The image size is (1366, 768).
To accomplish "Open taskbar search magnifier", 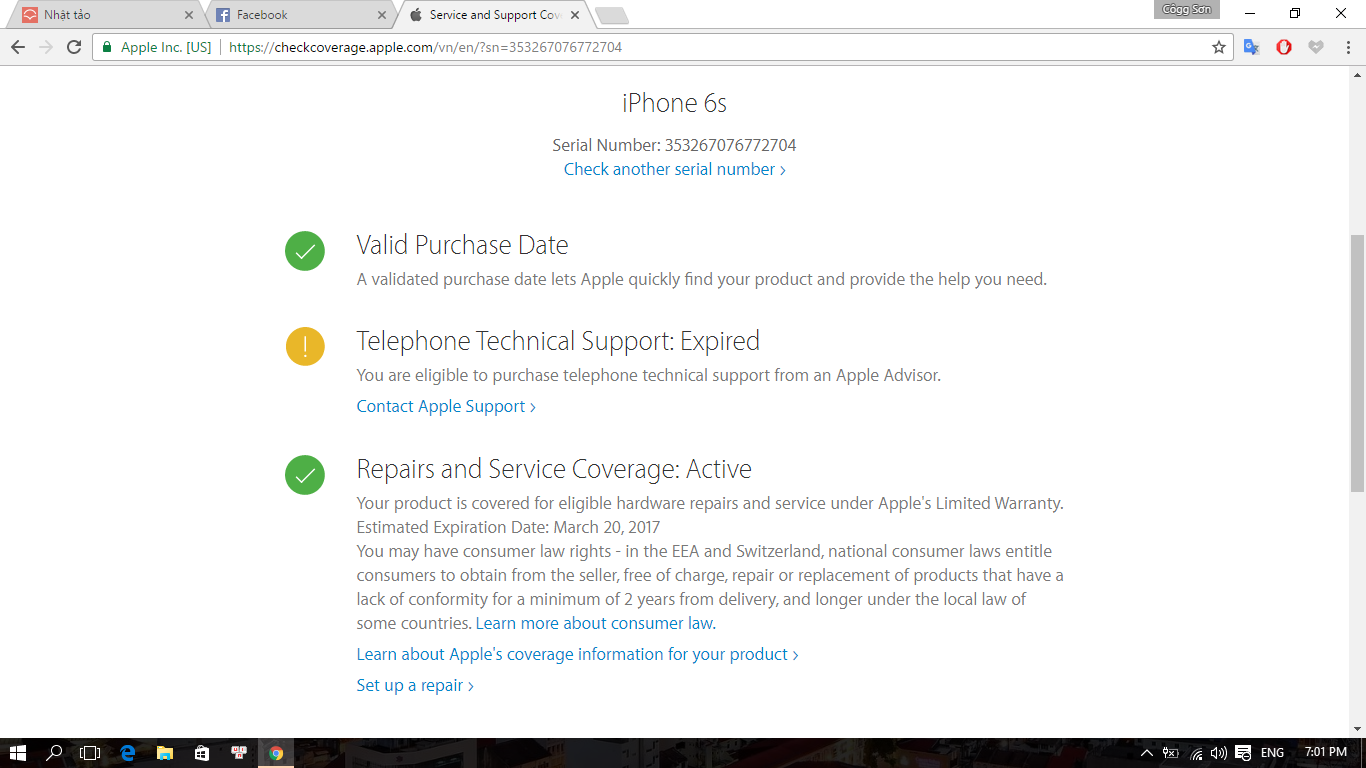I will click(x=54, y=753).
